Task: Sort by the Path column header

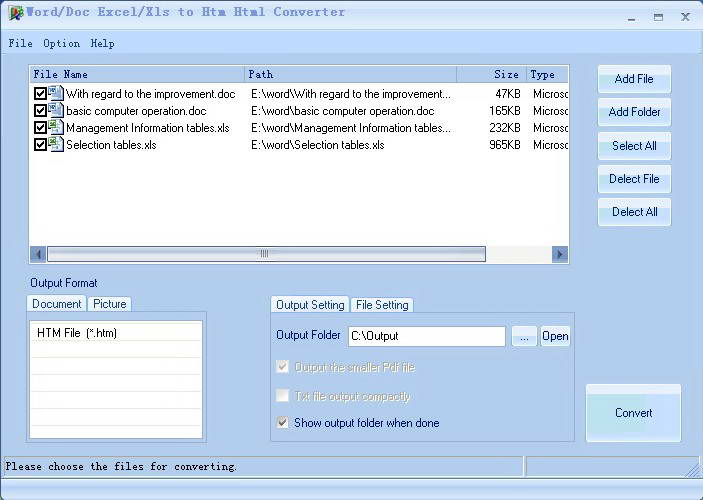Action: [351, 74]
